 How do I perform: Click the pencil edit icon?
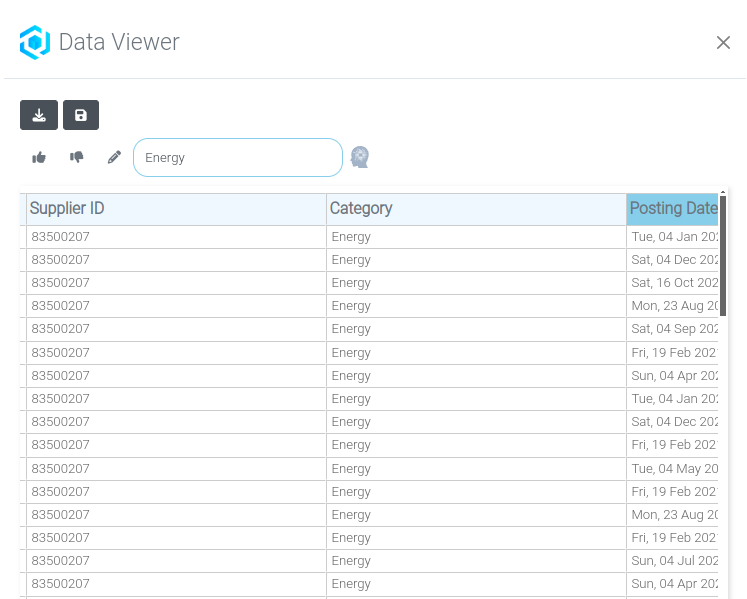114,157
